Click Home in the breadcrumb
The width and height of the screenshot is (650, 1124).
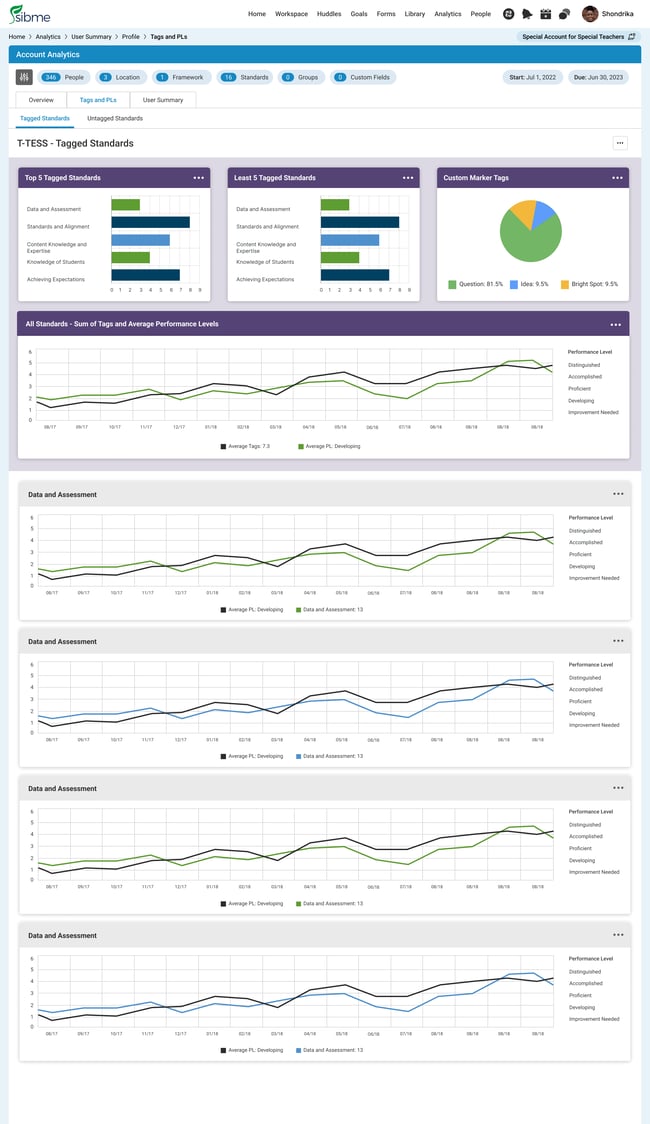pyautogui.click(x=16, y=37)
